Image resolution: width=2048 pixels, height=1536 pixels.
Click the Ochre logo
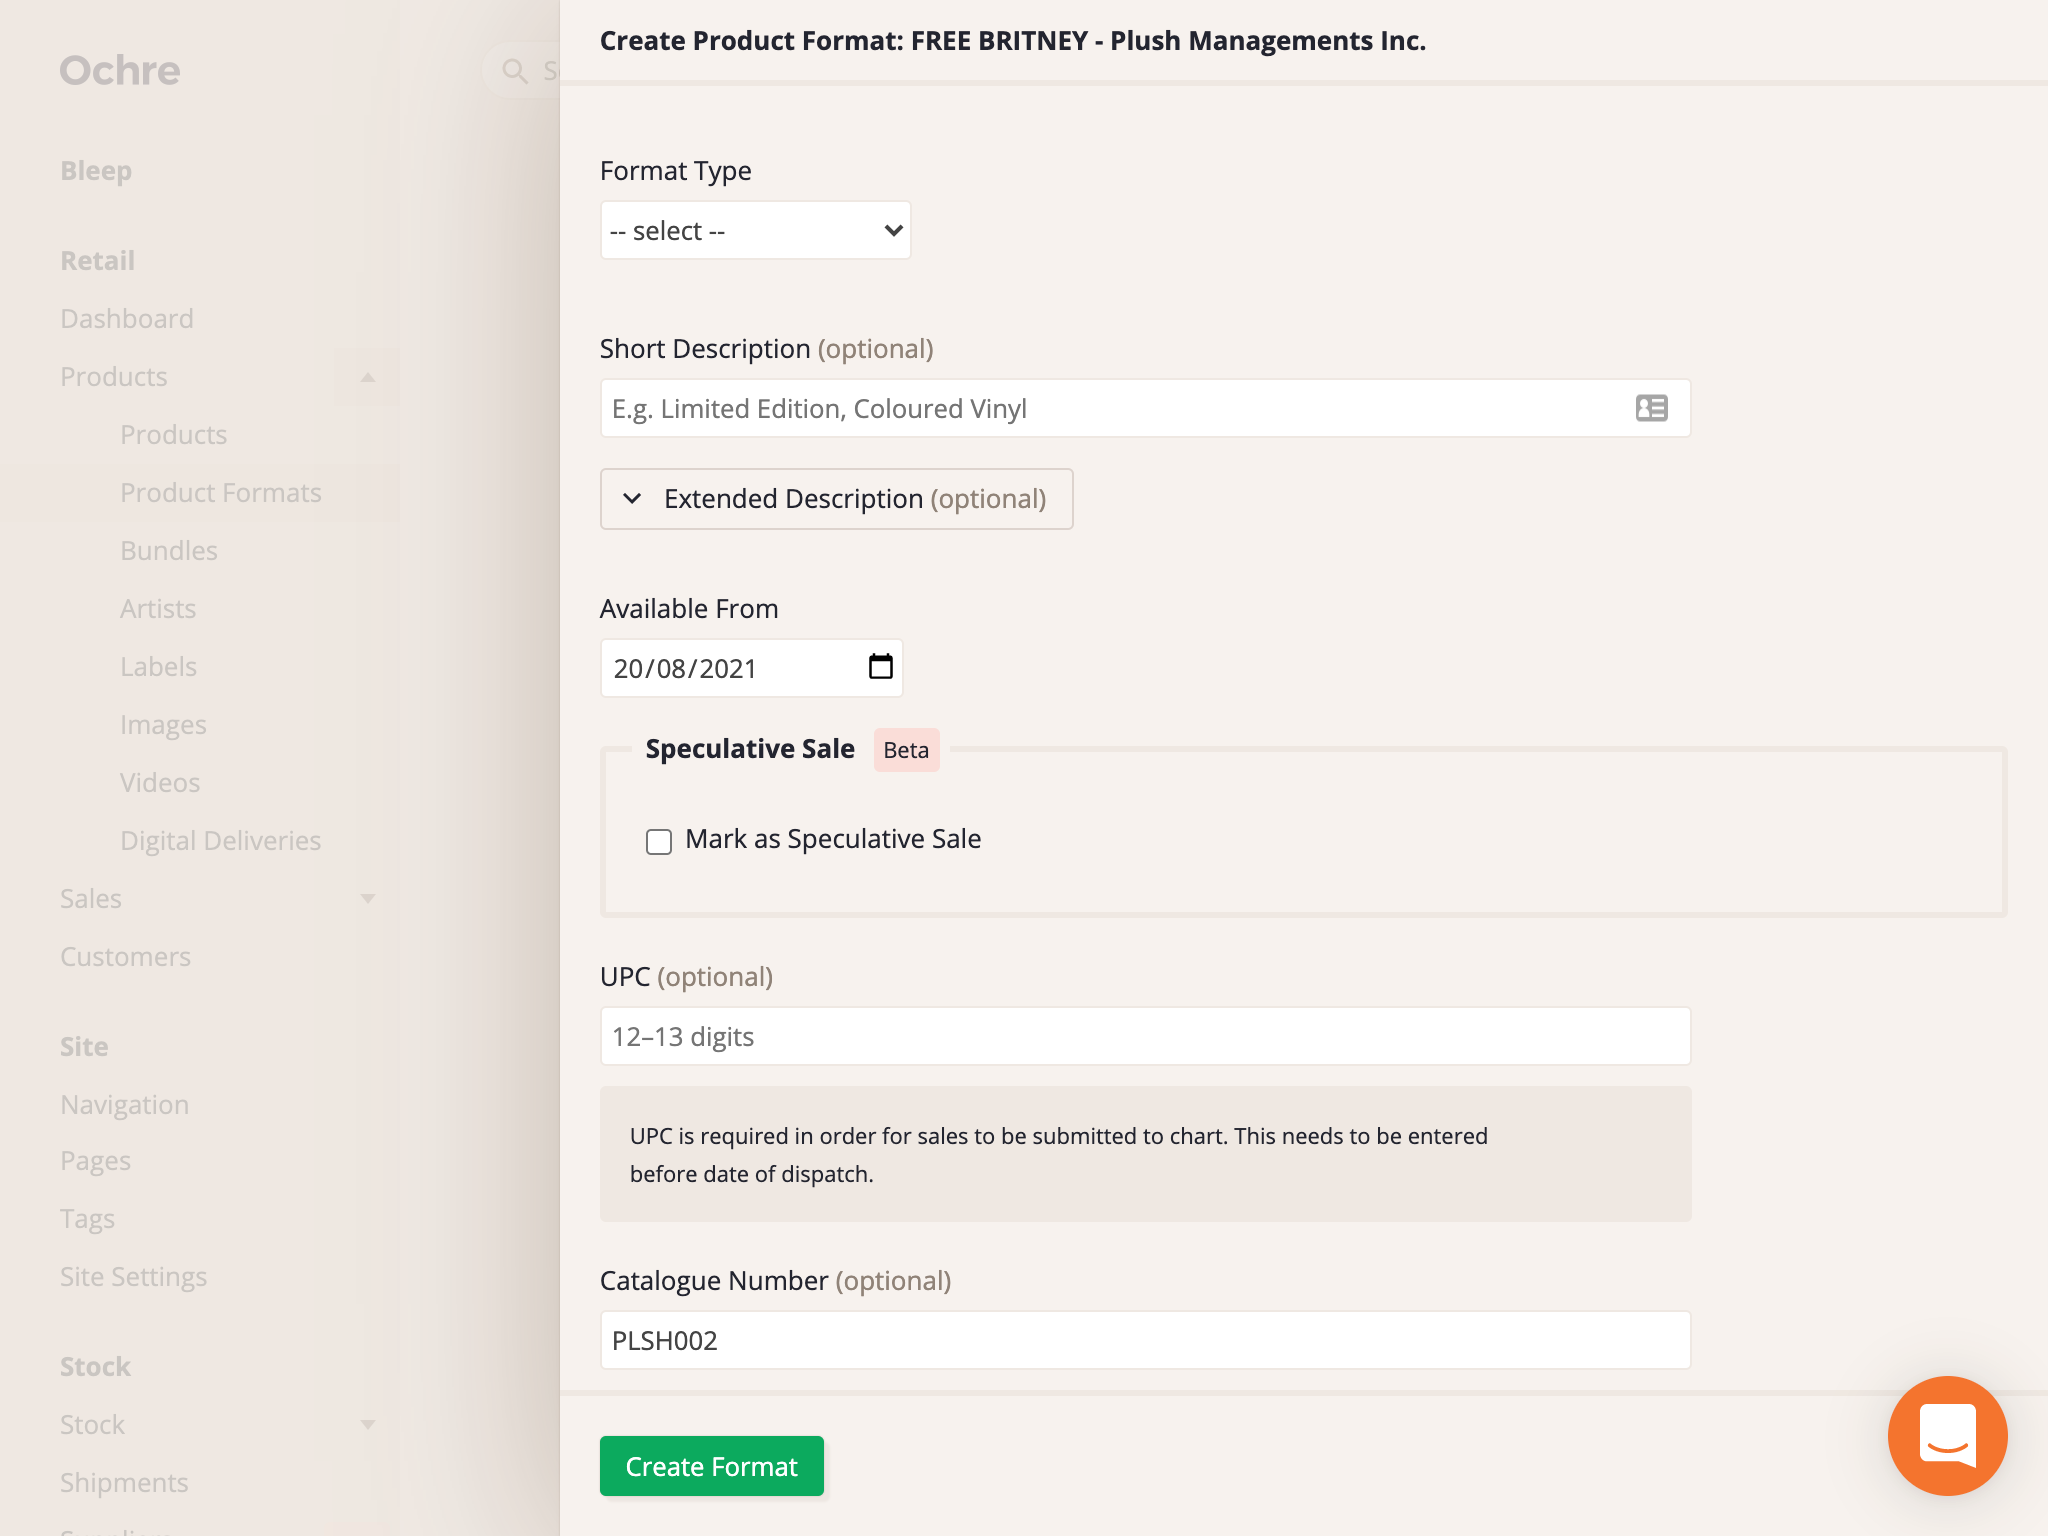click(x=120, y=71)
